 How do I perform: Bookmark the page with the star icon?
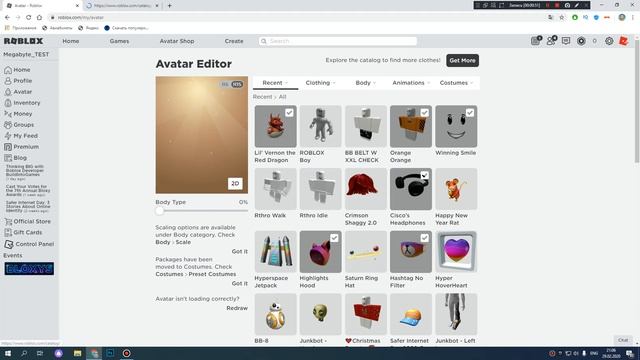[562, 18]
